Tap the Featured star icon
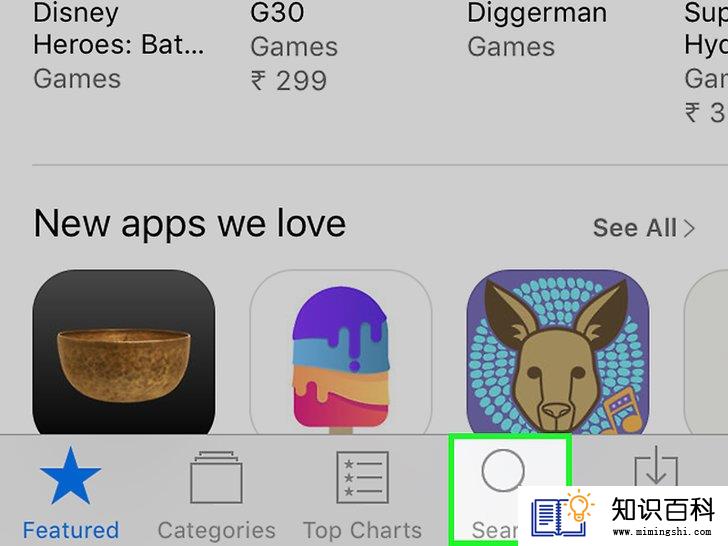The width and height of the screenshot is (728, 546). coord(70,476)
